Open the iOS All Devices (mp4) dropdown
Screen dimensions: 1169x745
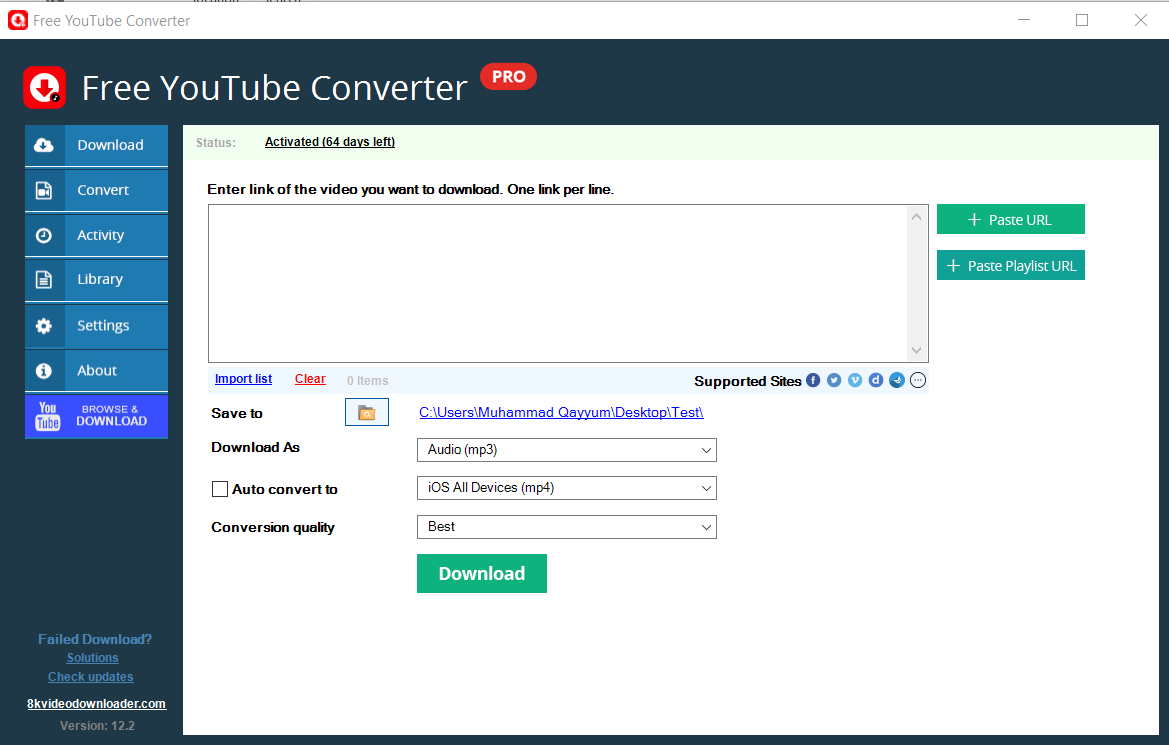[567, 488]
